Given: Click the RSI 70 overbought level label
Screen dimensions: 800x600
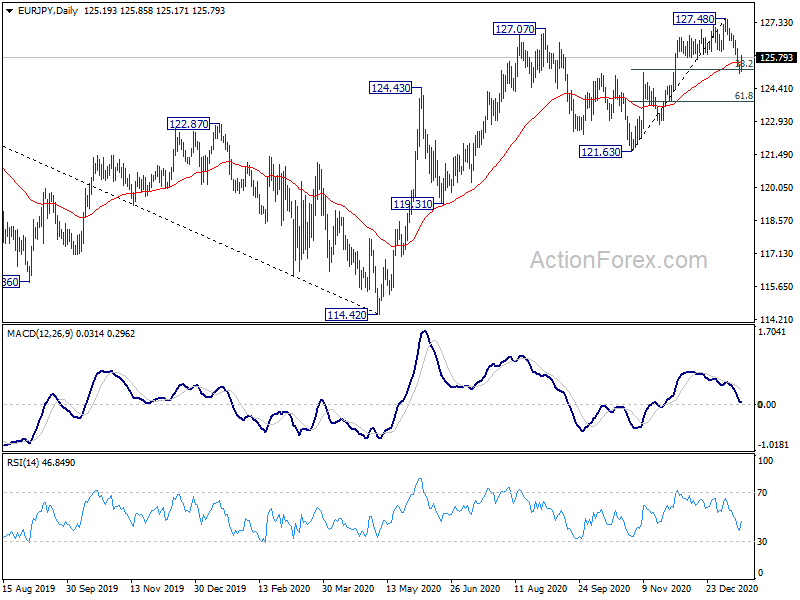Looking at the screenshot, I should click(762, 493).
